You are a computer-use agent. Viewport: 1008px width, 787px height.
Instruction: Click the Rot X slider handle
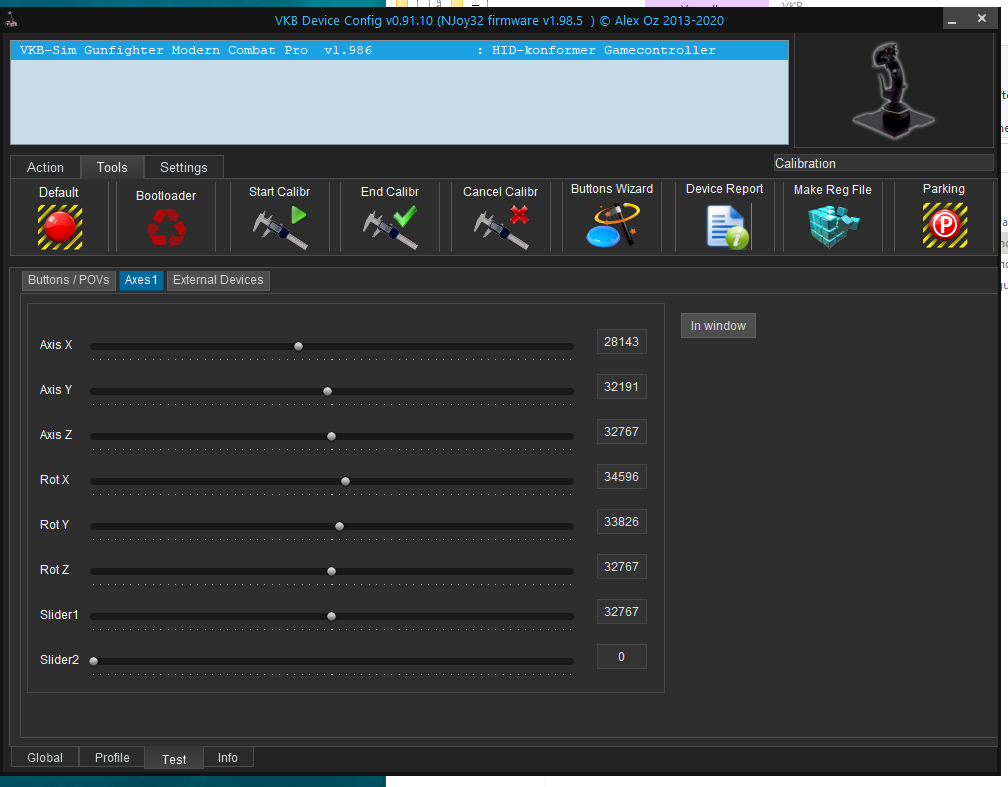(x=345, y=481)
